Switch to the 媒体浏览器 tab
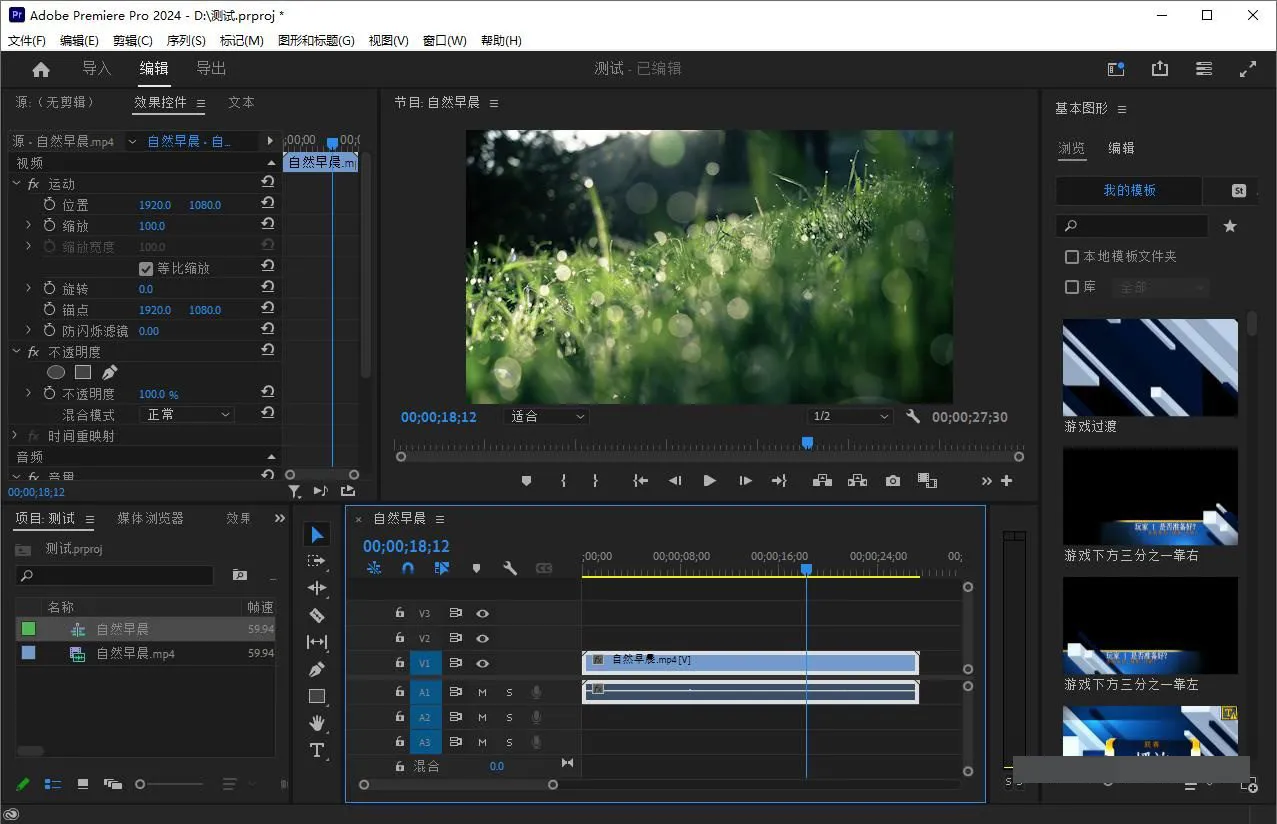Image resolution: width=1277 pixels, height=824 pixels. click(150, 518)
